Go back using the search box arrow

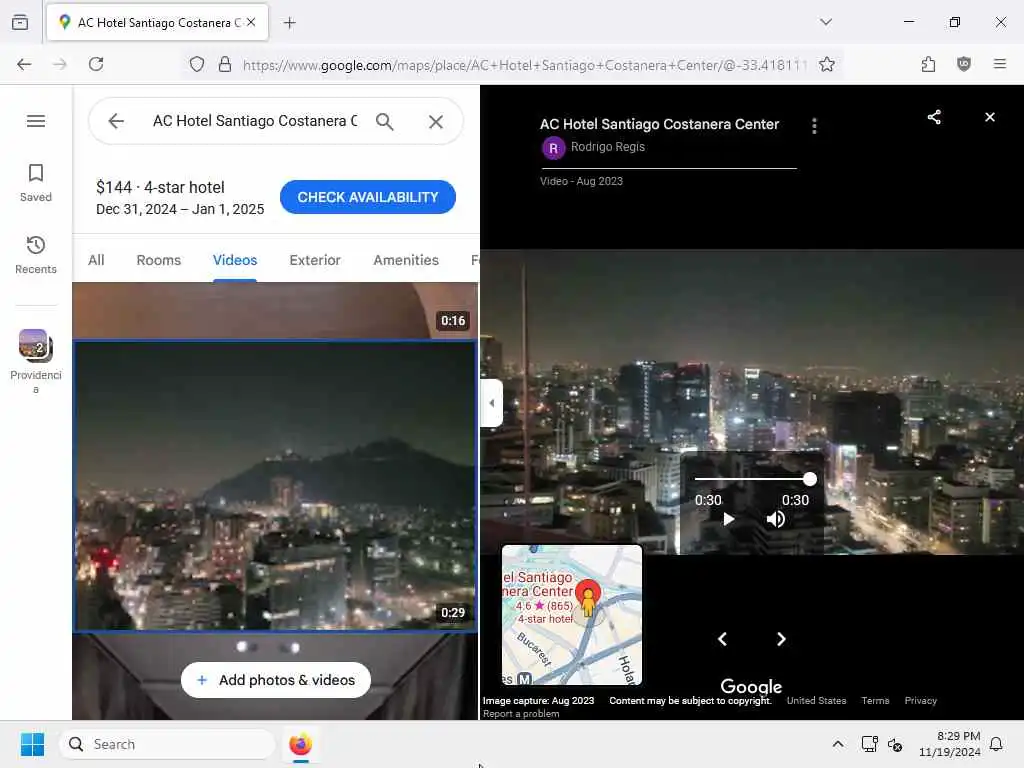[116, 121]
